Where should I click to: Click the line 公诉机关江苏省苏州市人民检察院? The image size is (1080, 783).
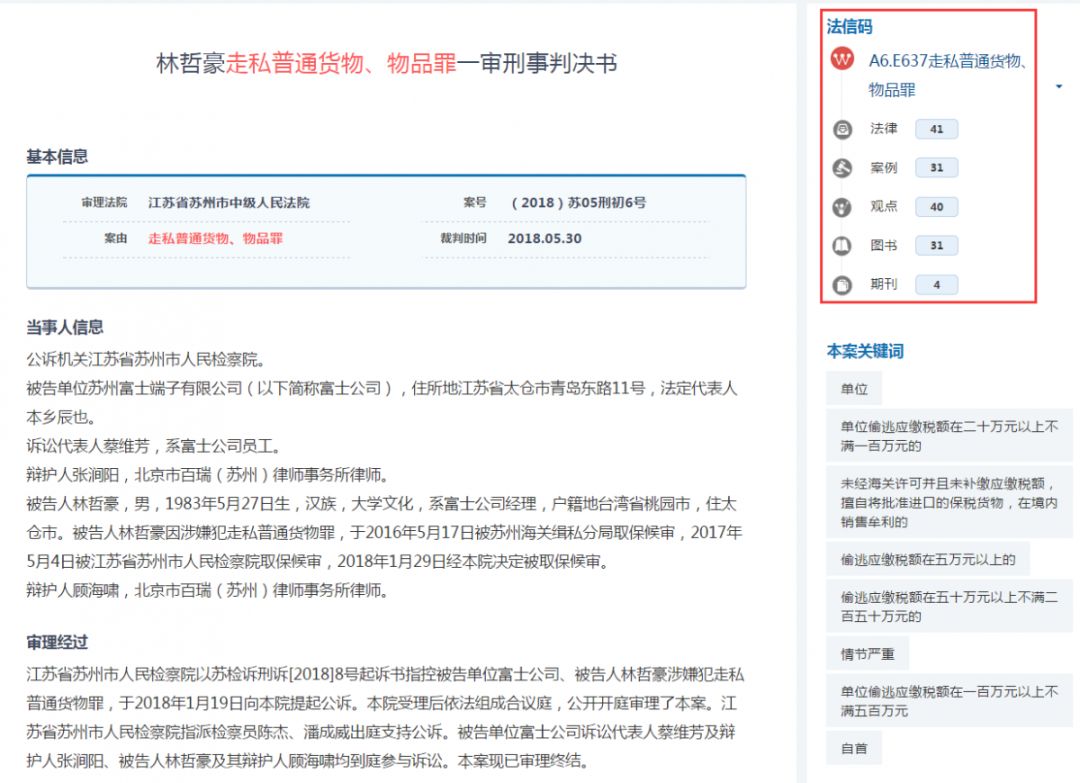(x=146, y=359)
